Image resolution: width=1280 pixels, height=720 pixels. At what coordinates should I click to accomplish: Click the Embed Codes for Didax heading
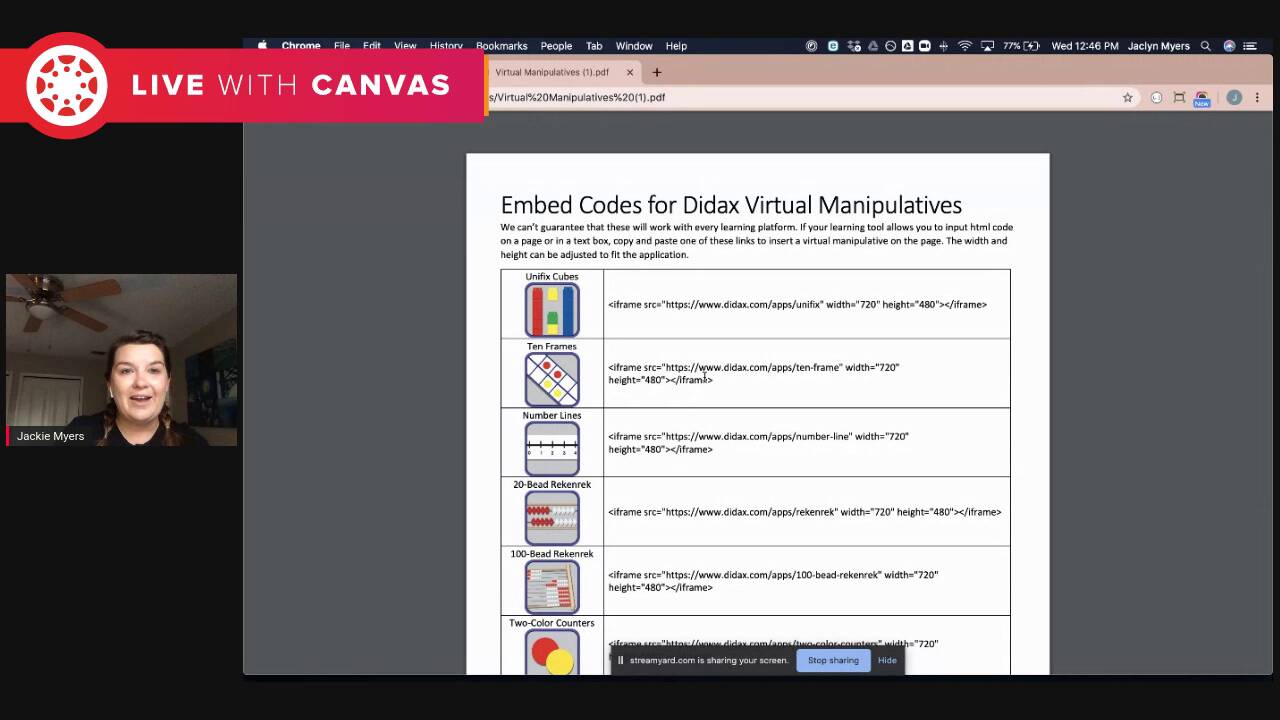[731, 205]
